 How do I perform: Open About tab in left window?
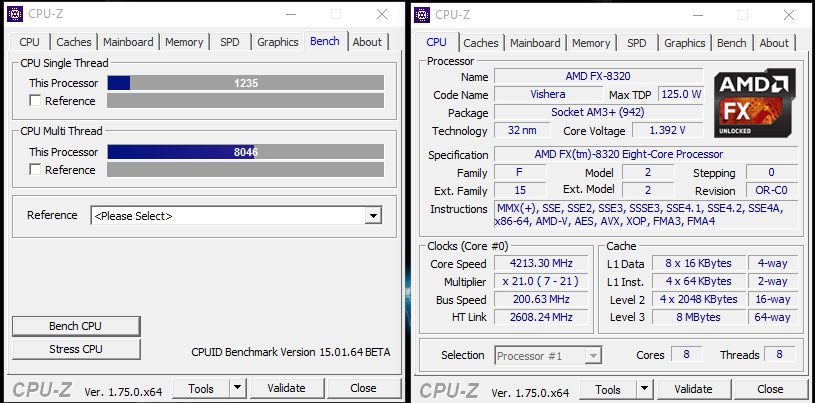(367, 42)
